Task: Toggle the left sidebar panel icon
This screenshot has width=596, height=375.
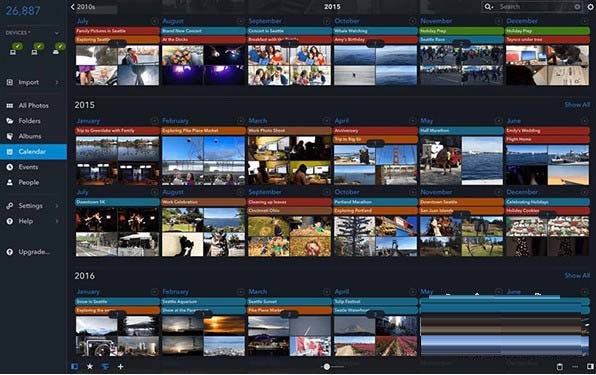Action: (x=74, y=366)
